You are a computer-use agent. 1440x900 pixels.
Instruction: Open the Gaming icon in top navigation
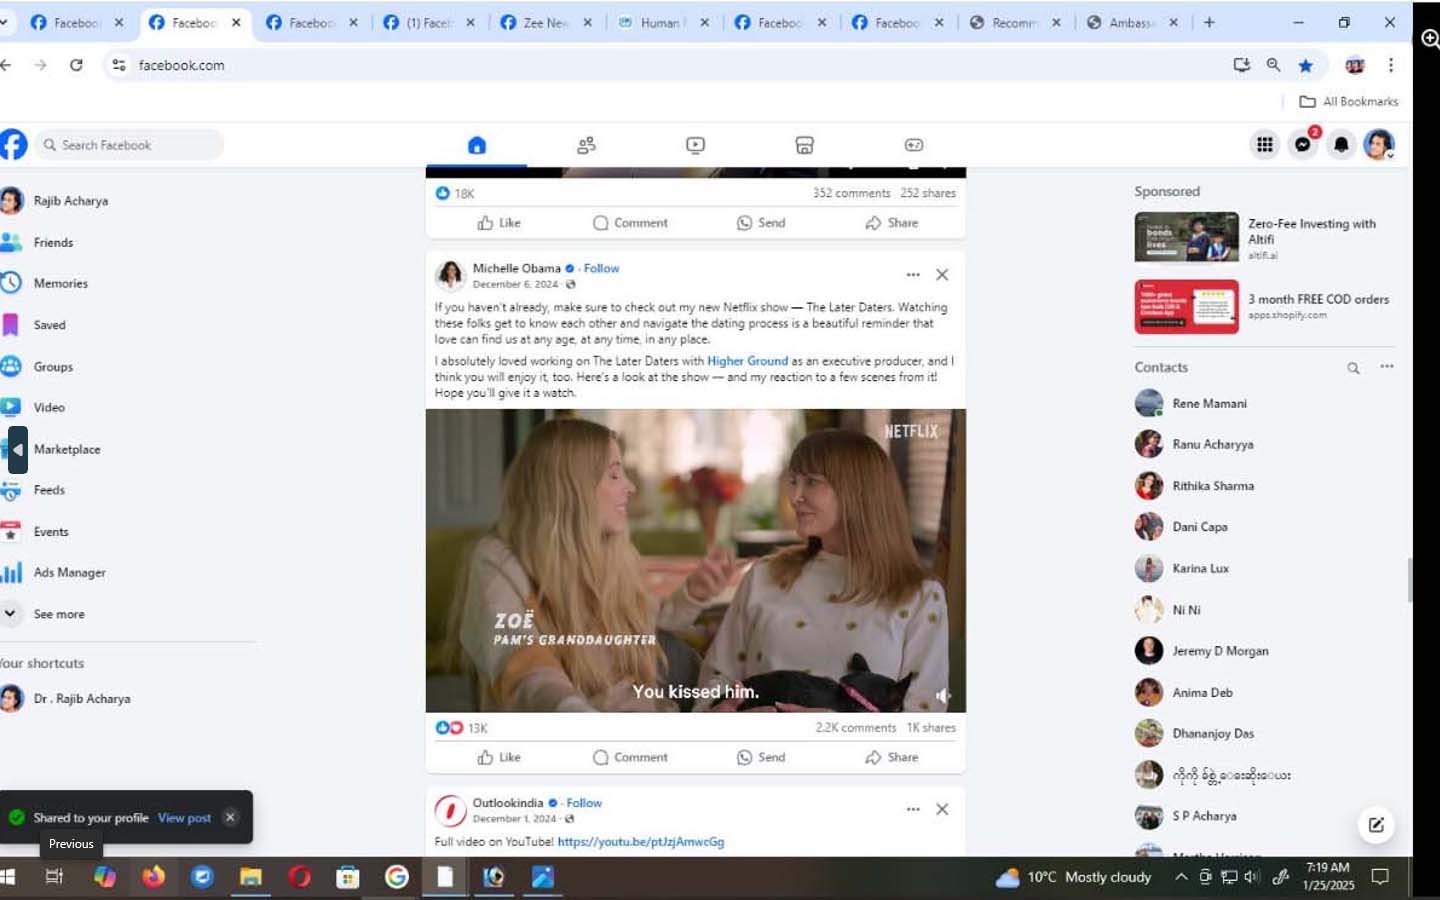914,145
